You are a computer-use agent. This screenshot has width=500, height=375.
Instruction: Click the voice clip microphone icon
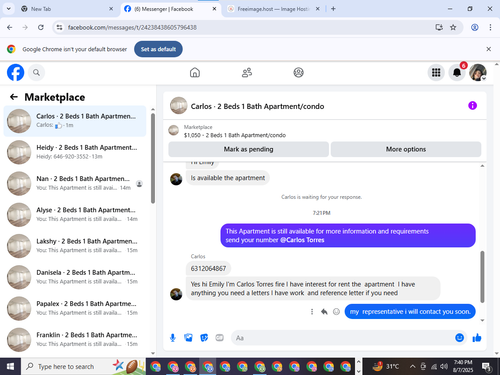click(173, 338)
